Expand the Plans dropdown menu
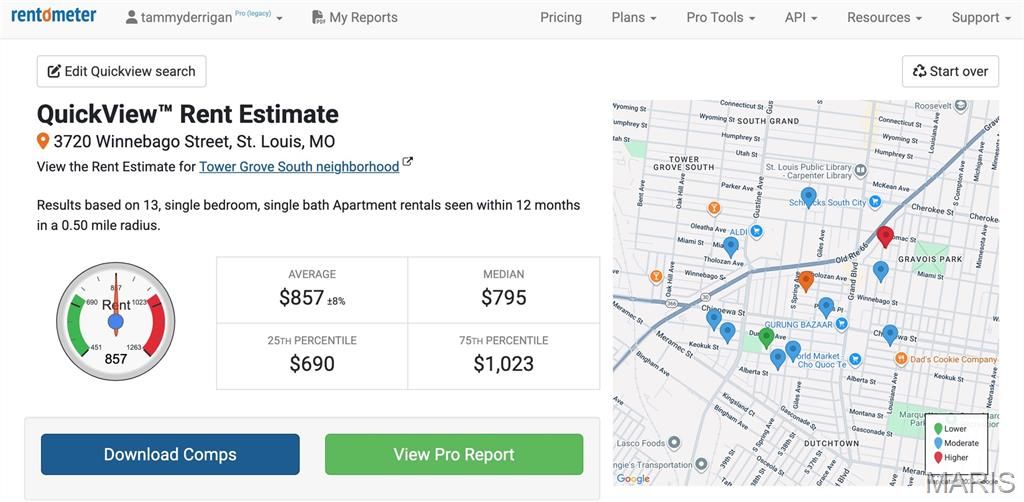The height and width of the screenshot is (502, 1024). coord(634,18)
